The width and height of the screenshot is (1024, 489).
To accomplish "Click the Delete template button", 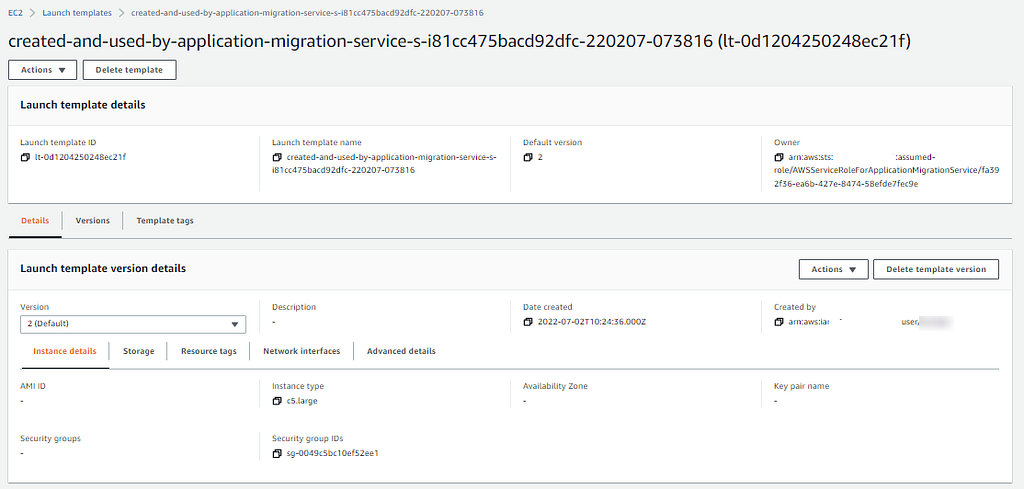I will 129,70.
